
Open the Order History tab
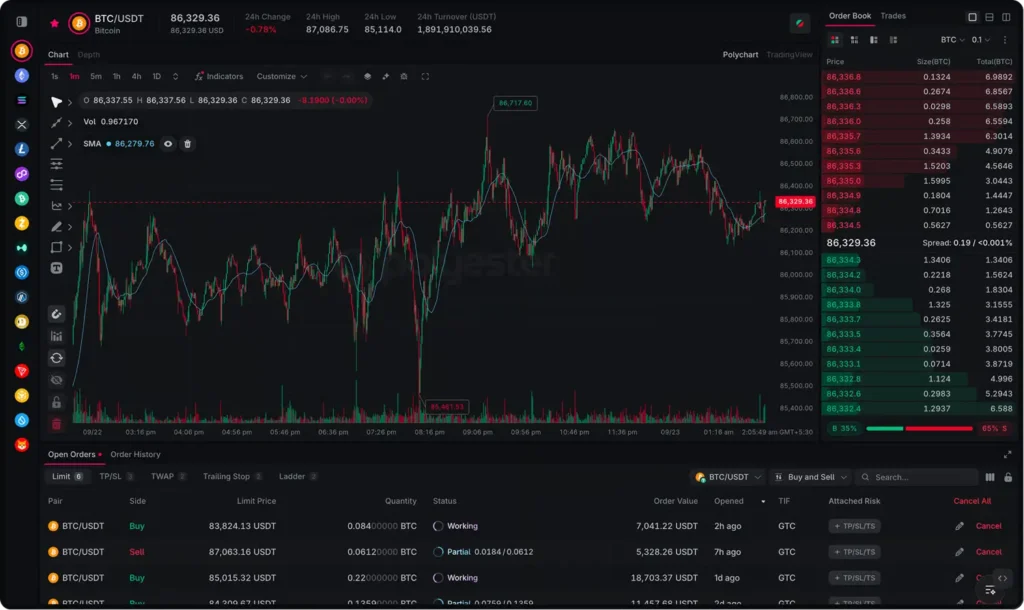[x=135, y=455]
